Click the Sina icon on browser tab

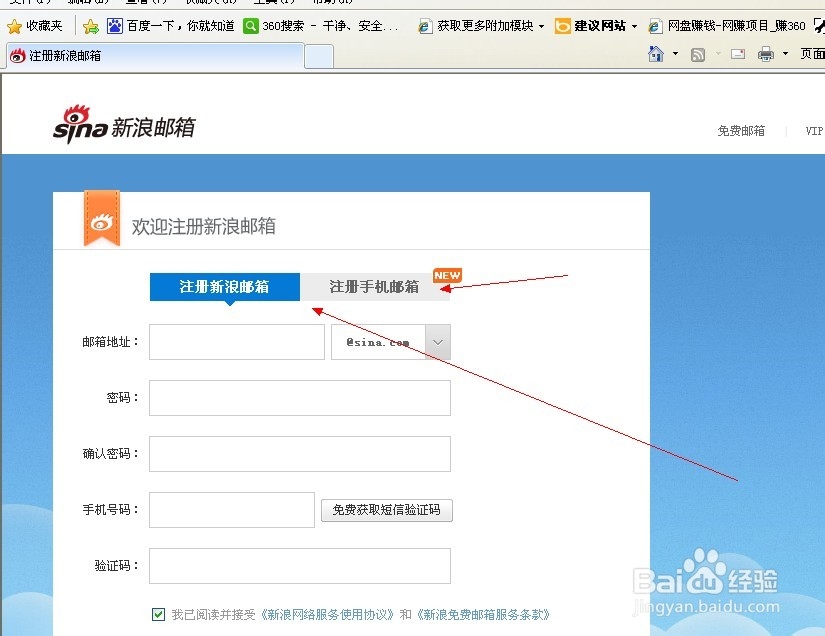(17, 55)
